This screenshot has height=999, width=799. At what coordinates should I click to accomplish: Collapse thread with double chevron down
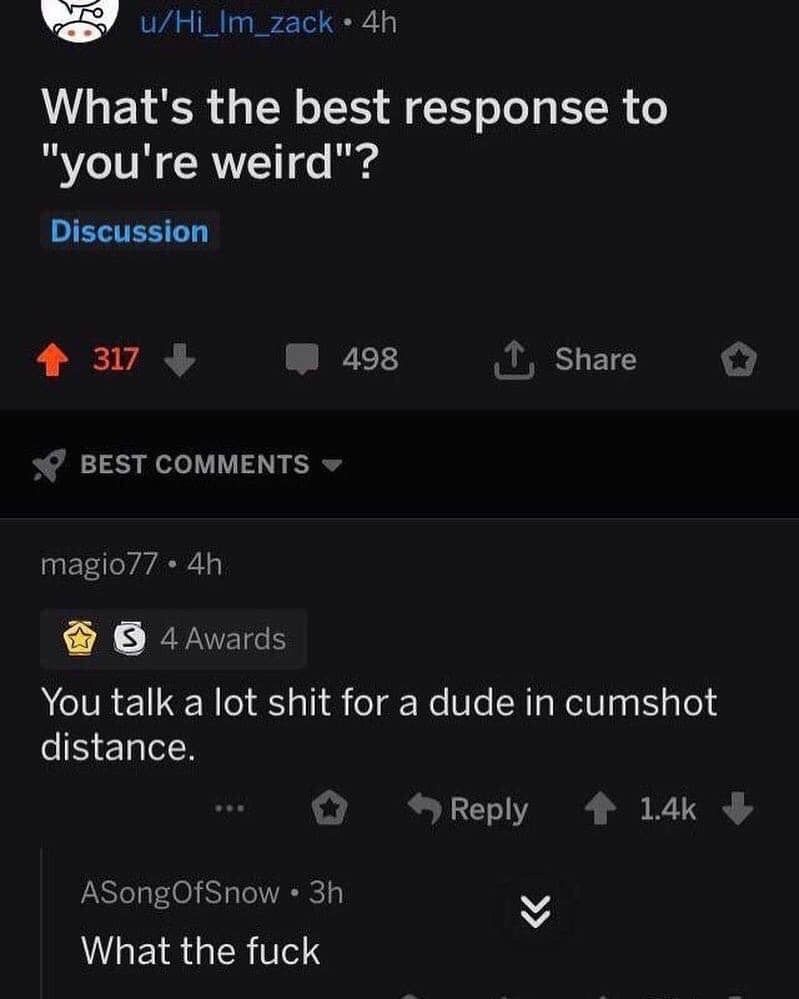535,910
